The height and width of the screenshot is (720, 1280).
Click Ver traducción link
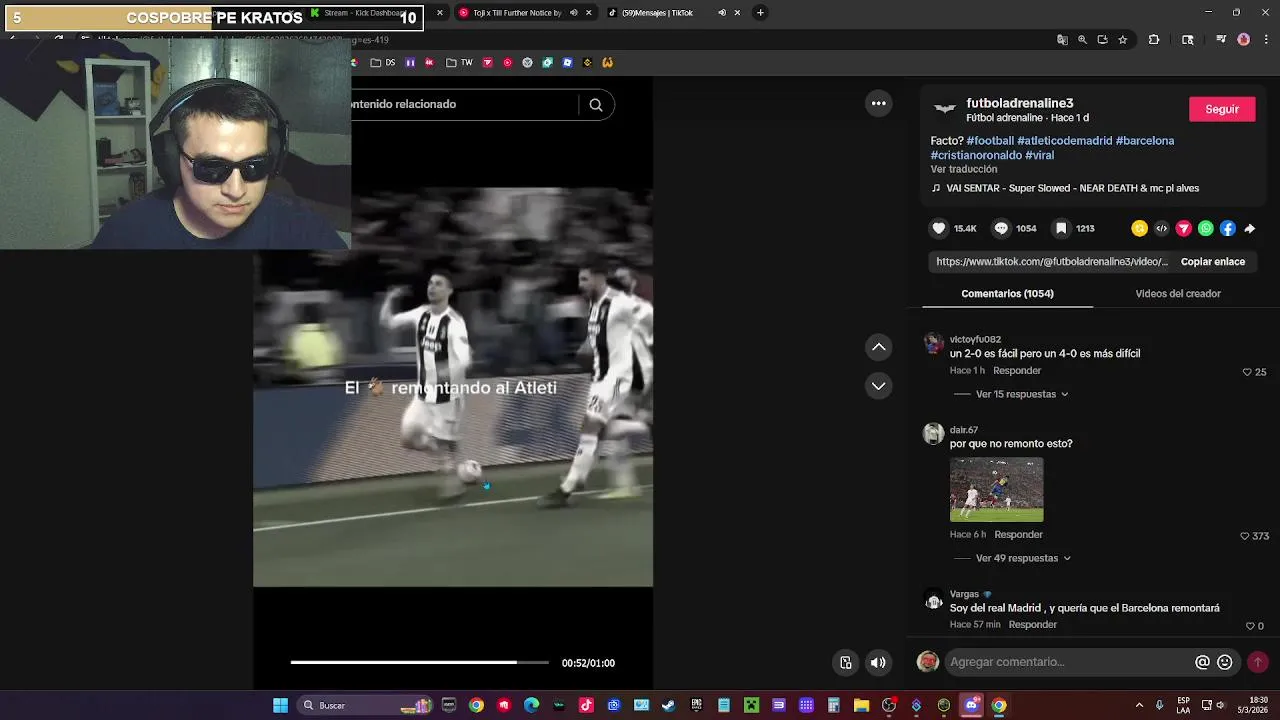click(x=963, y=169)
